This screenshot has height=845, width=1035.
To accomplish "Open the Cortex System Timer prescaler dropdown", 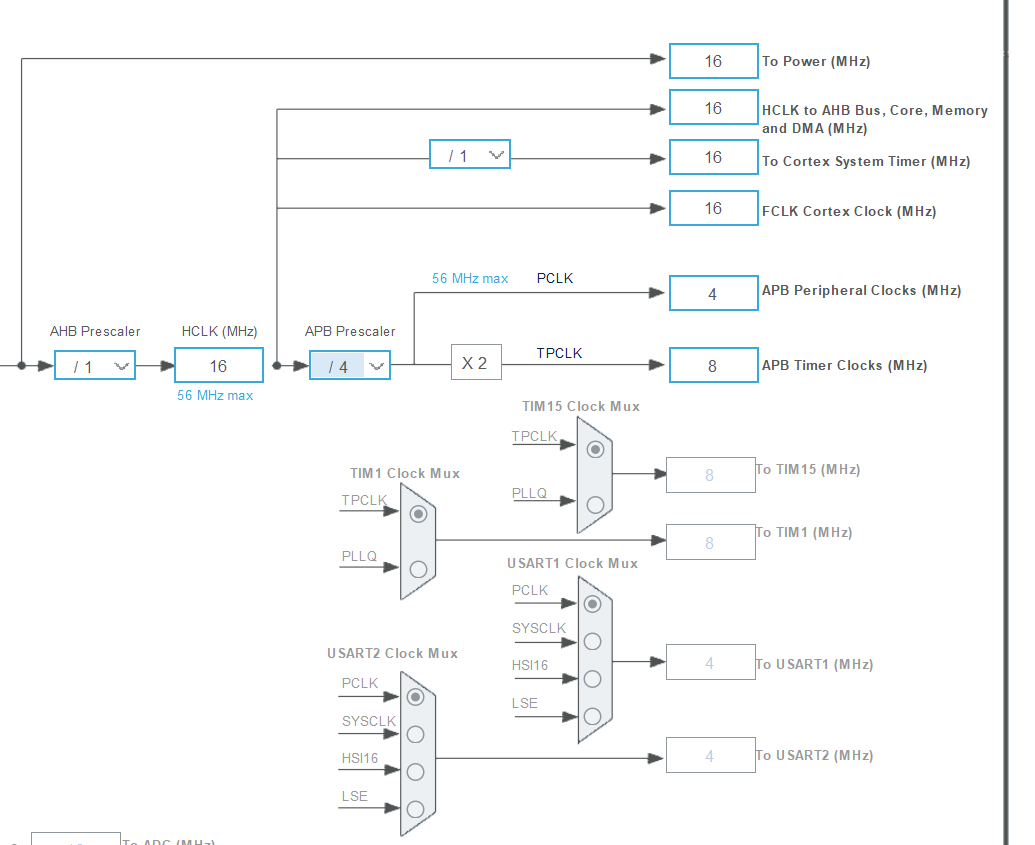I will pos(469,154).
